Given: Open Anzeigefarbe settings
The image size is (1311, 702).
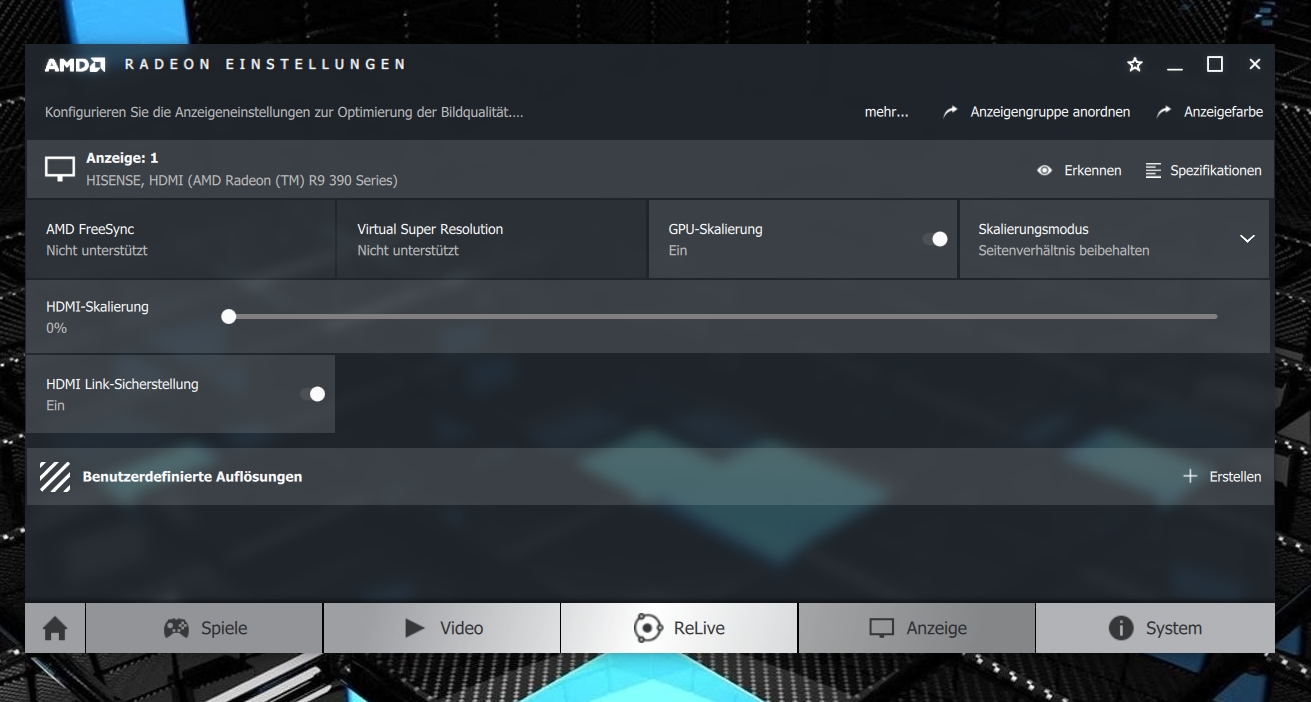Looking at the screenshot, I should point(1223,112).
